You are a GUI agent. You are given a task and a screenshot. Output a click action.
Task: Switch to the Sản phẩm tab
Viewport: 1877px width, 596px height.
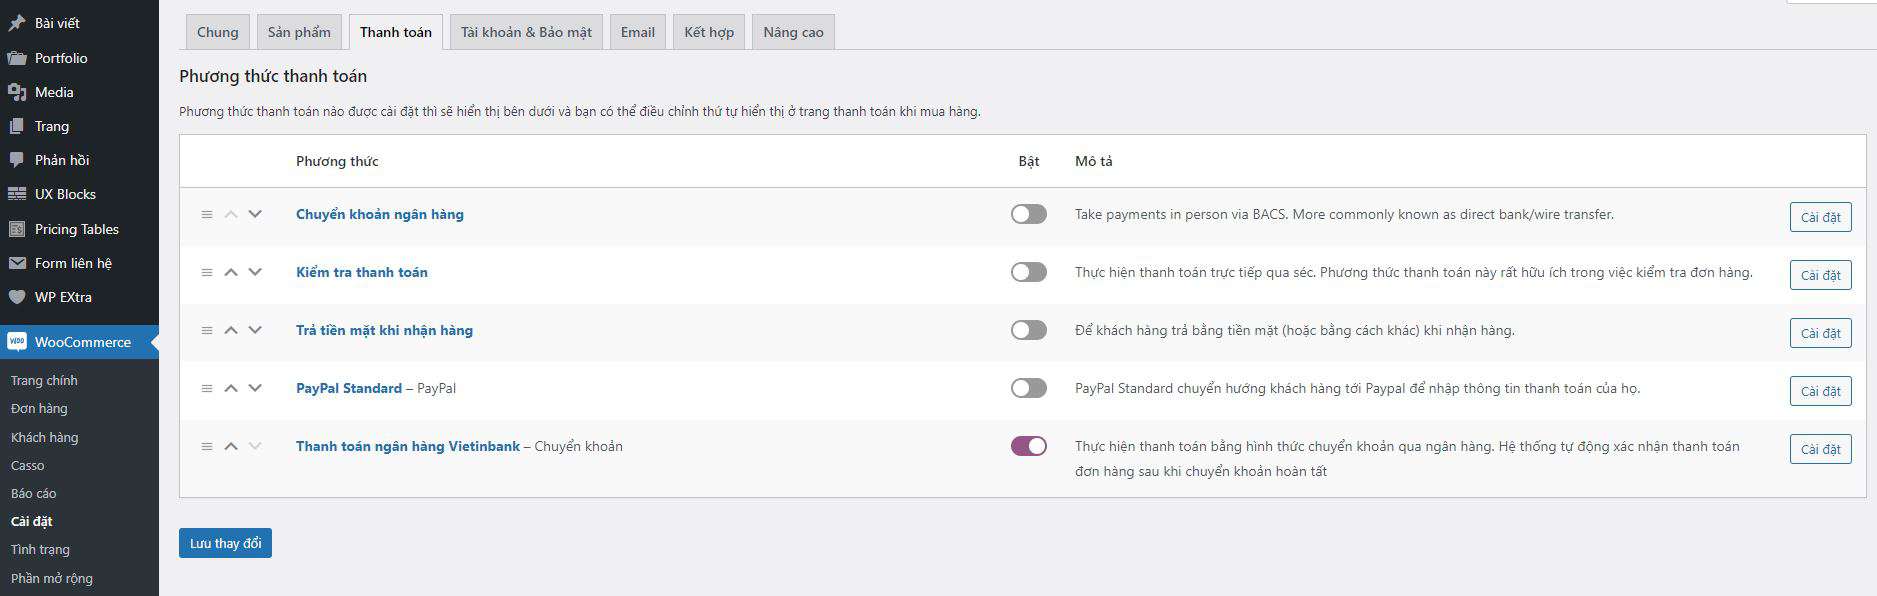tap(299, 32)
